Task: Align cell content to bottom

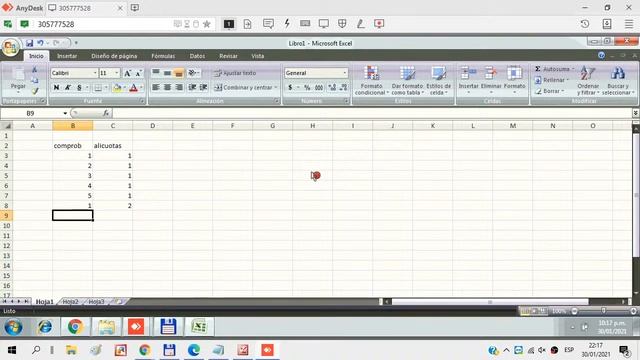Action: tap(178, 73)
